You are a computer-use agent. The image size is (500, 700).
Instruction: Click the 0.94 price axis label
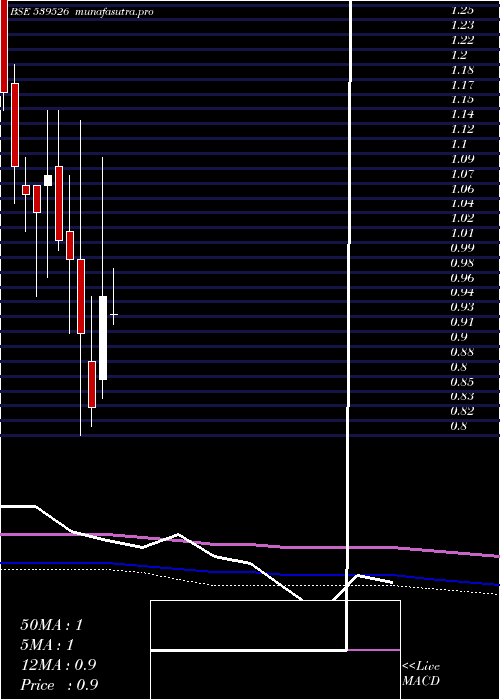[462, 292]
